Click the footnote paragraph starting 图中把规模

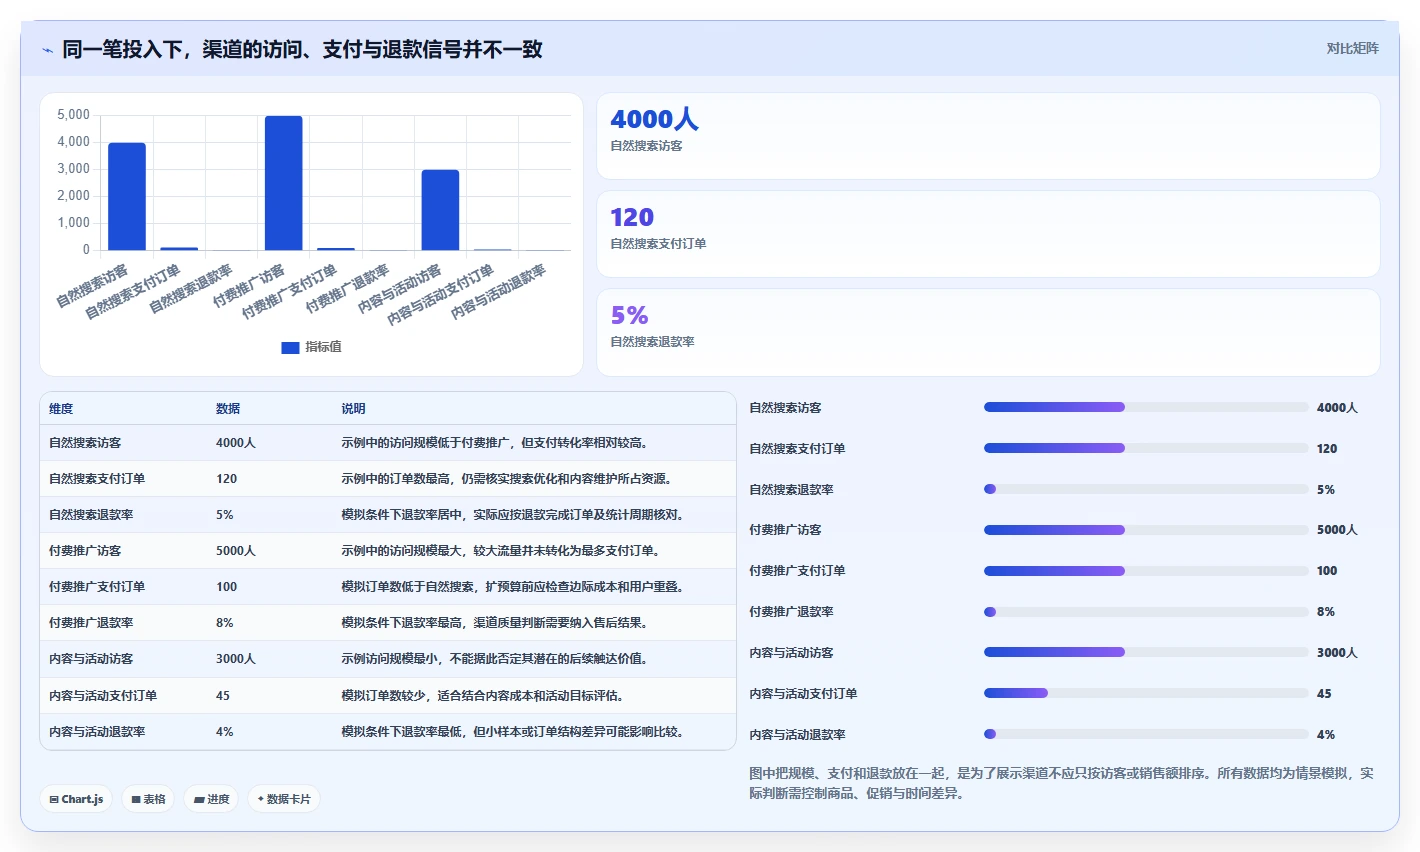(x=1062, y=783)
